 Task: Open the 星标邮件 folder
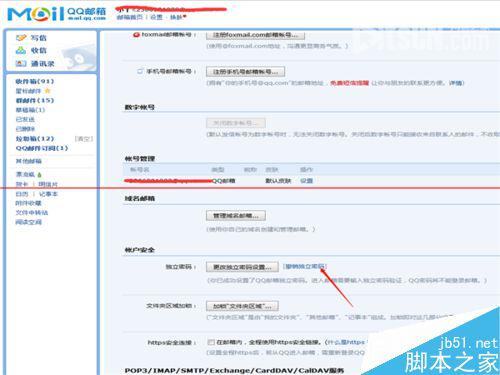click(x=28, y=91)
